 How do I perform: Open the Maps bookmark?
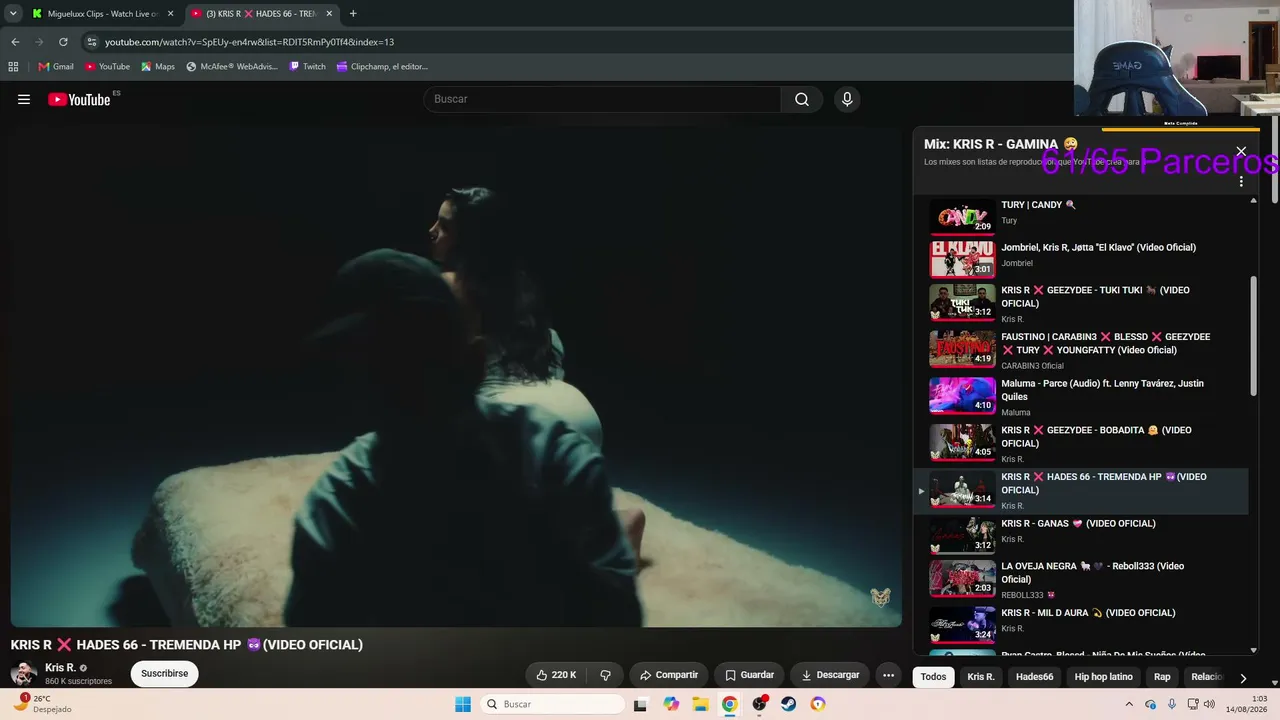[158, 67]
